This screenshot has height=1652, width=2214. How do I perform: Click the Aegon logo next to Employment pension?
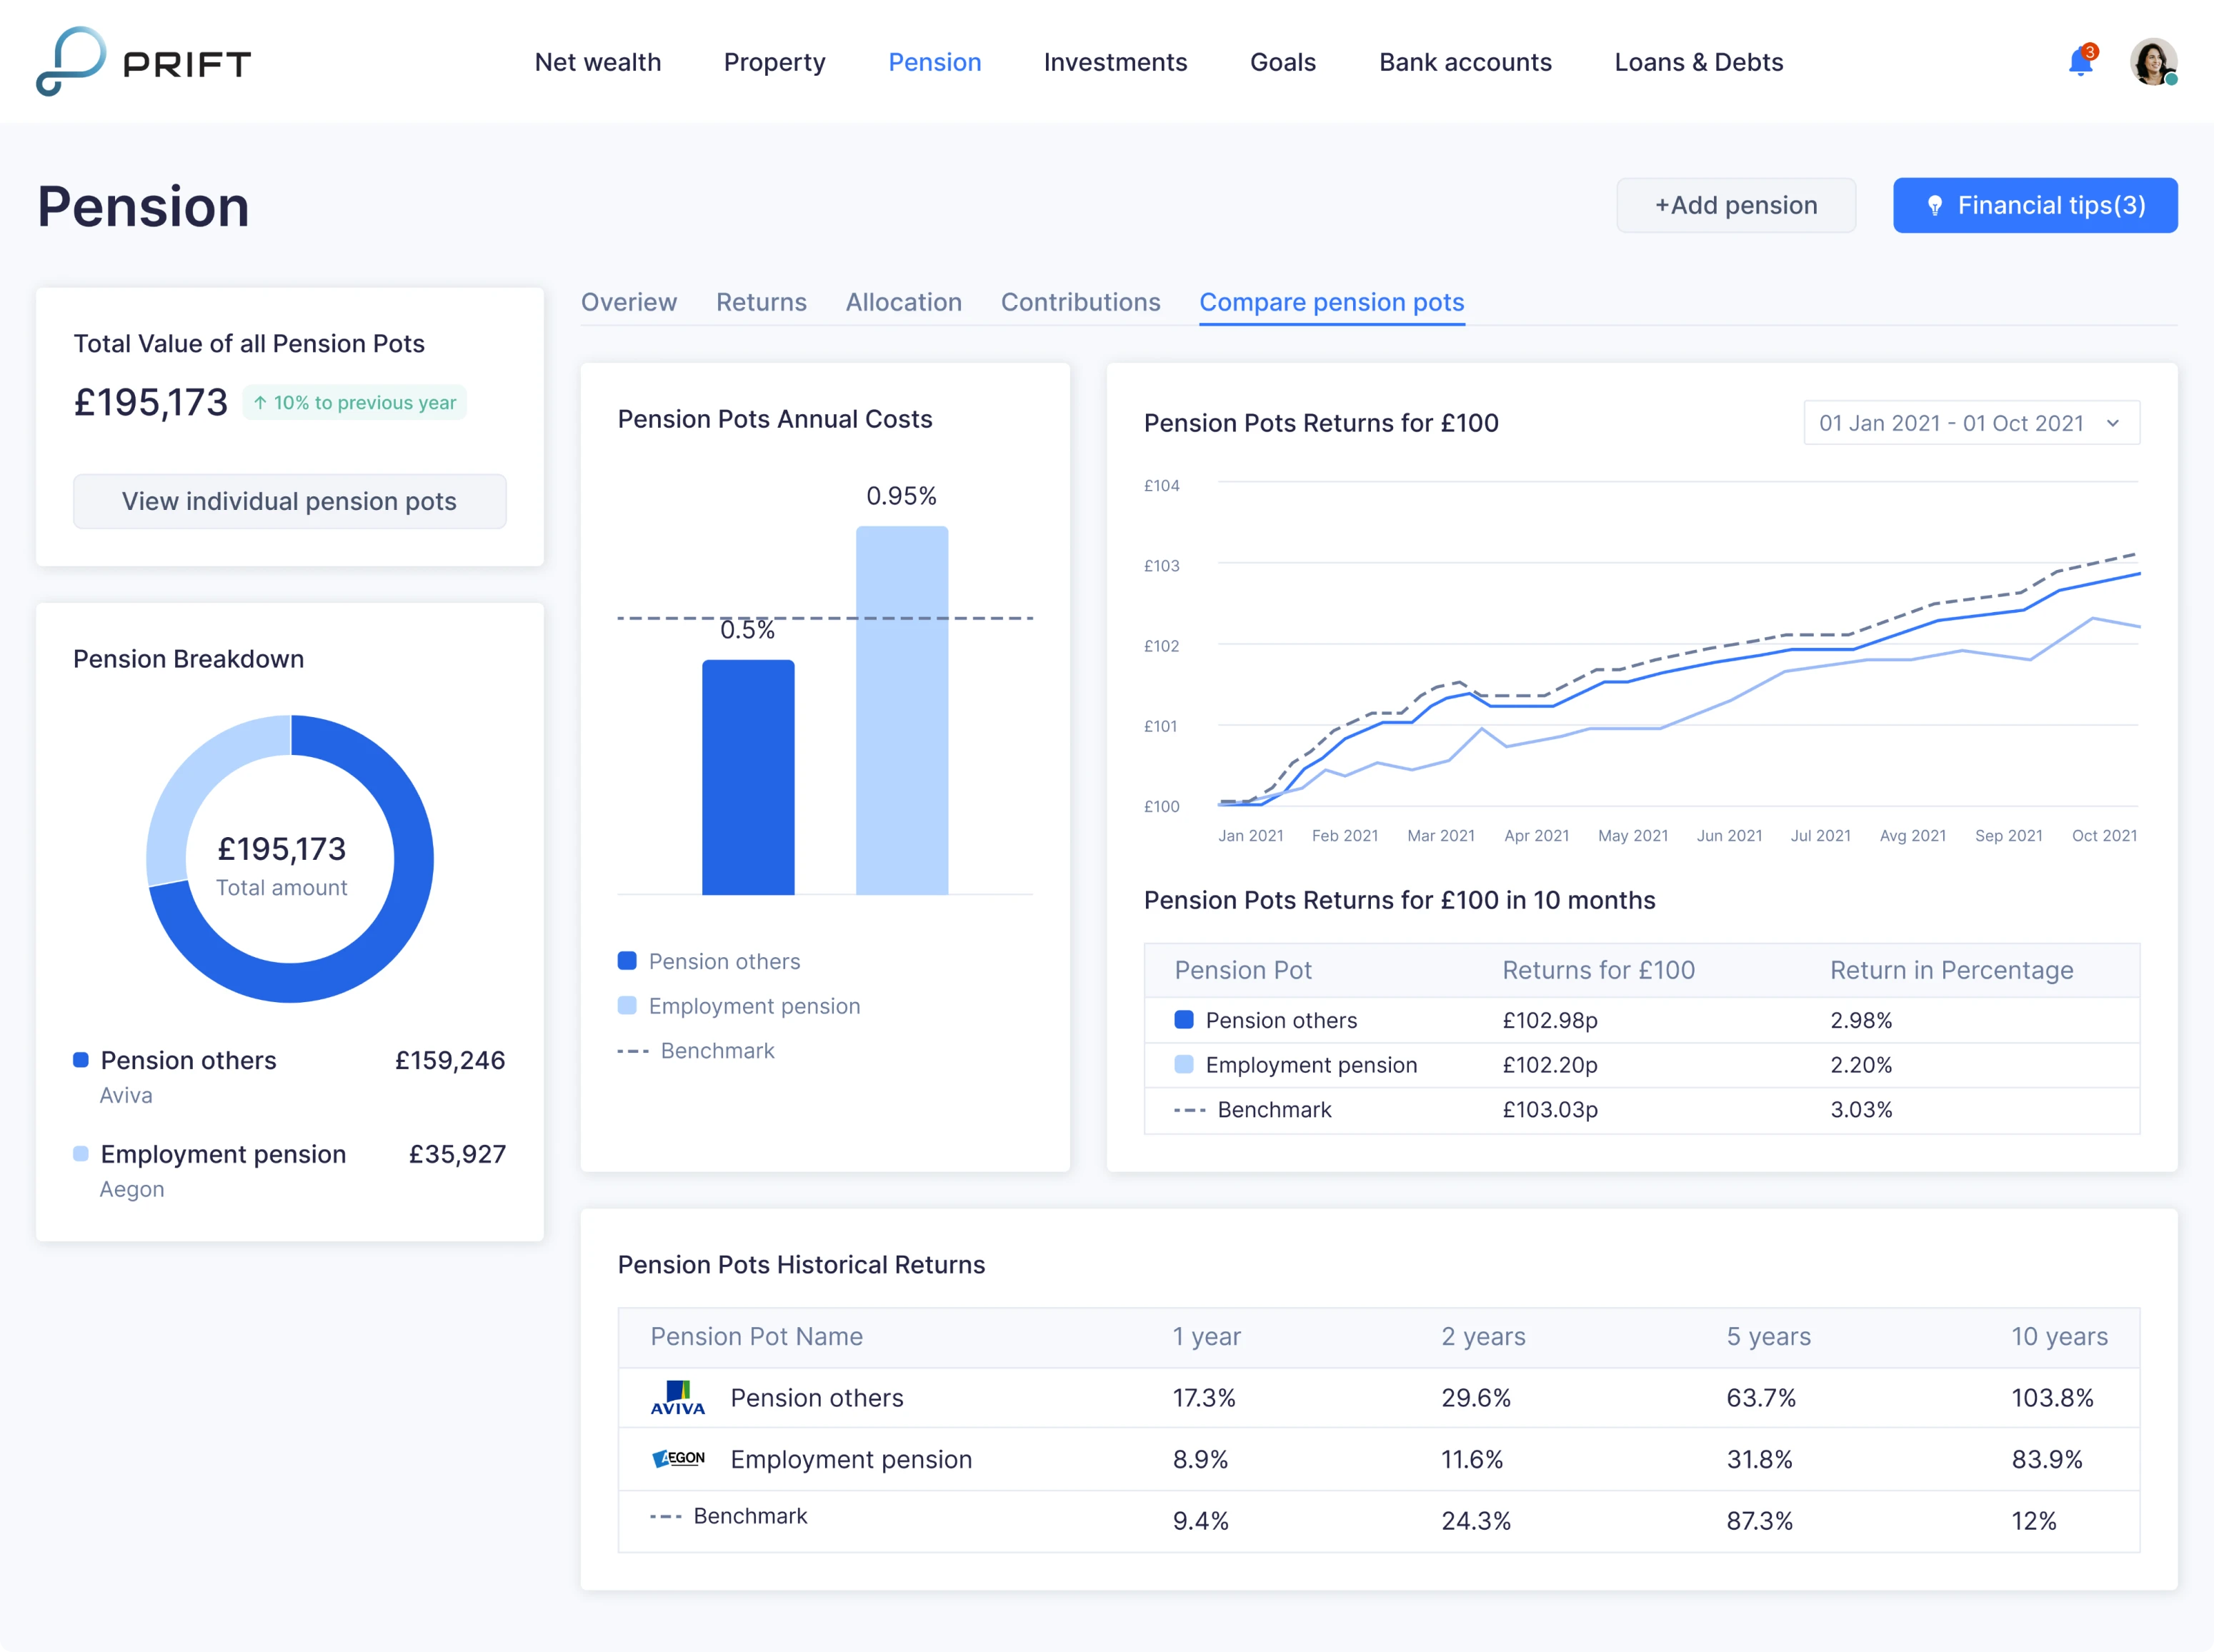678,1459
